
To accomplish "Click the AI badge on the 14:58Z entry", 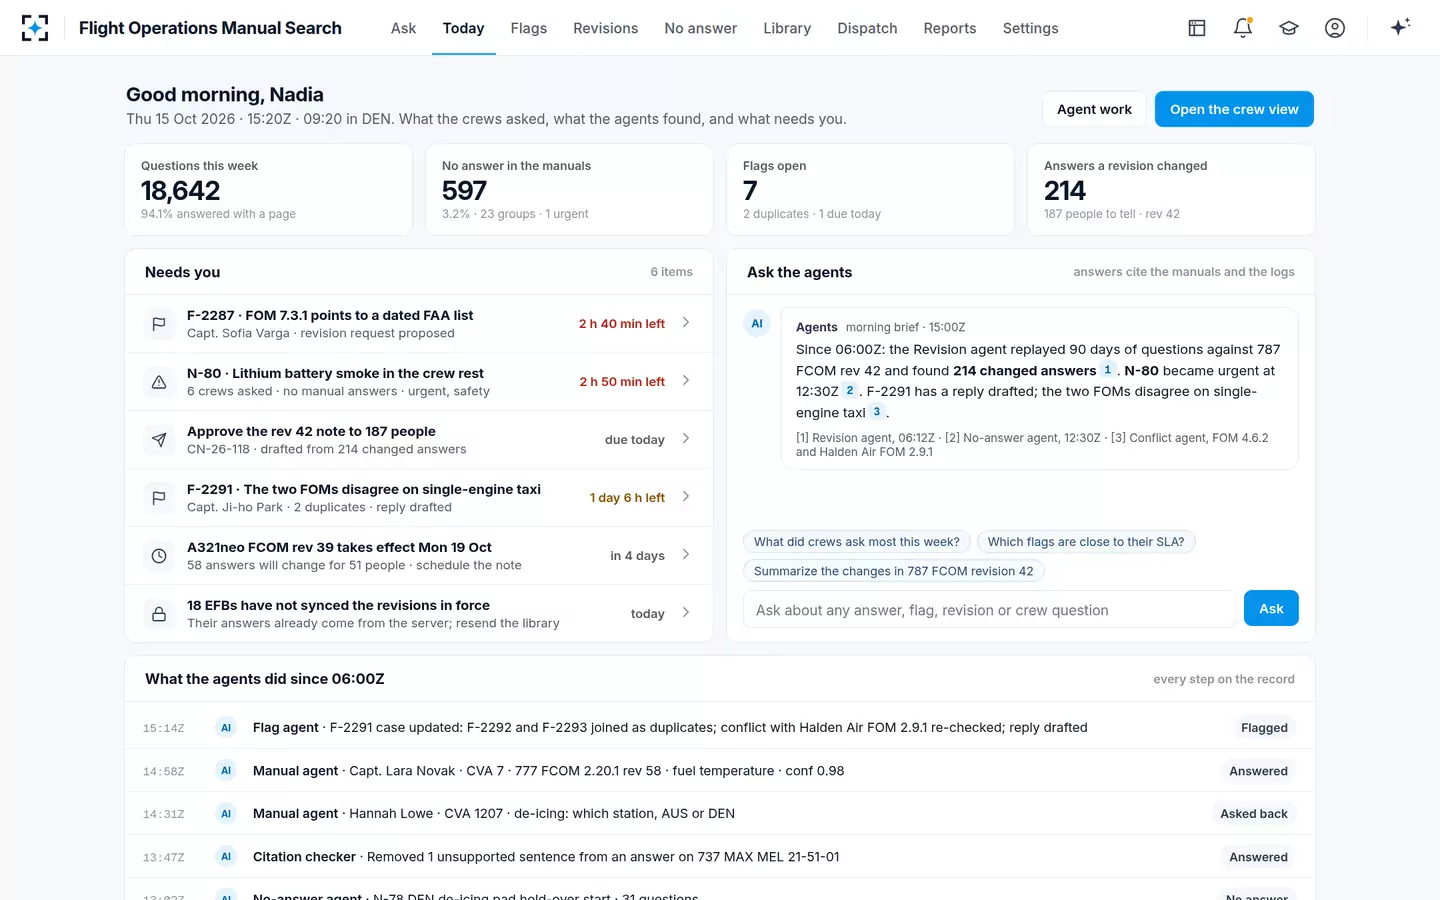I will click(226, 771).
